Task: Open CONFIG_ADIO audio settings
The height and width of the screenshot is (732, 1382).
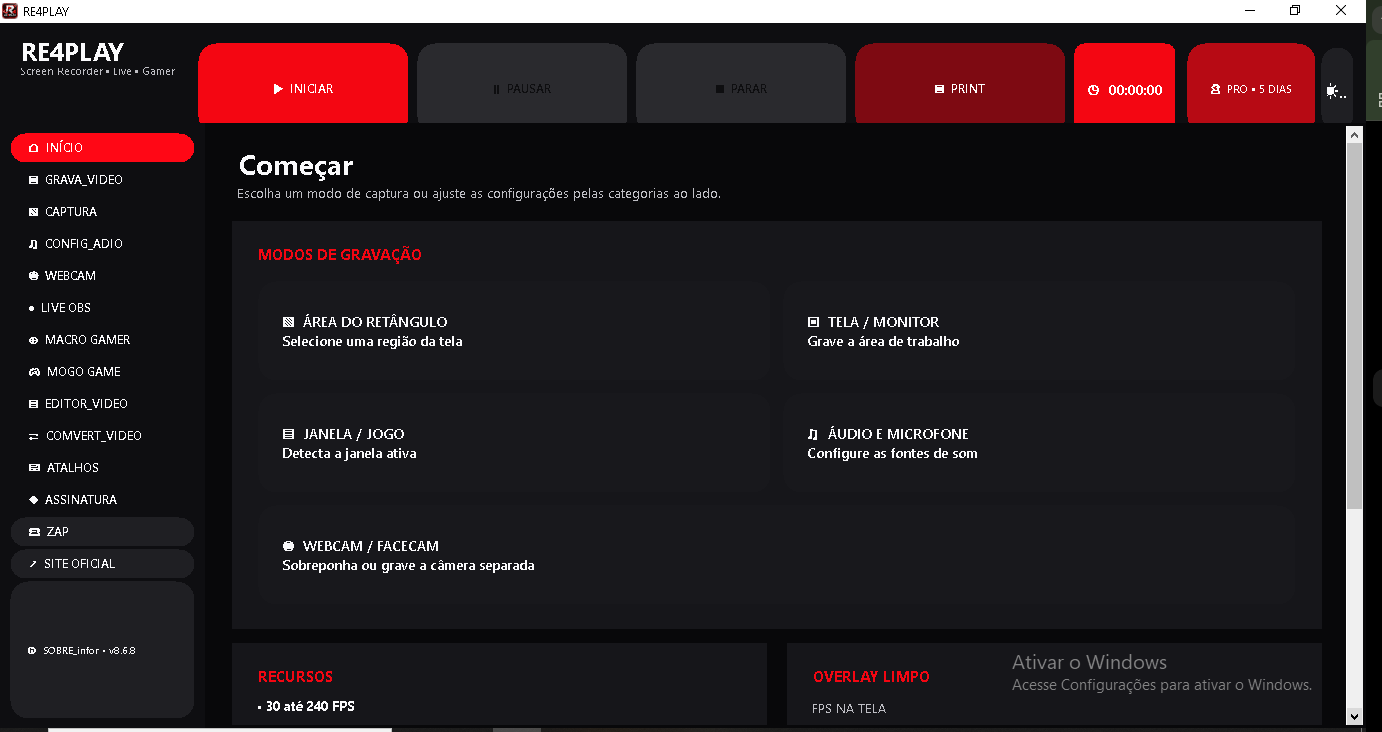Action: (102, 244)
